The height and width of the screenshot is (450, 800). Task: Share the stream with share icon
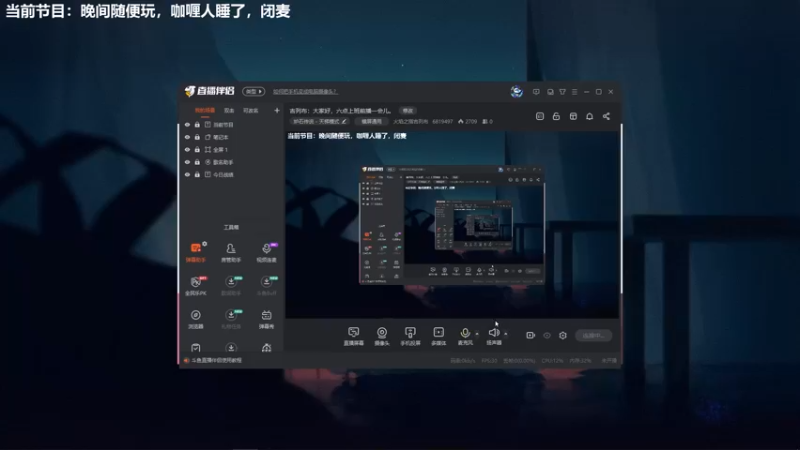(606, 116)
